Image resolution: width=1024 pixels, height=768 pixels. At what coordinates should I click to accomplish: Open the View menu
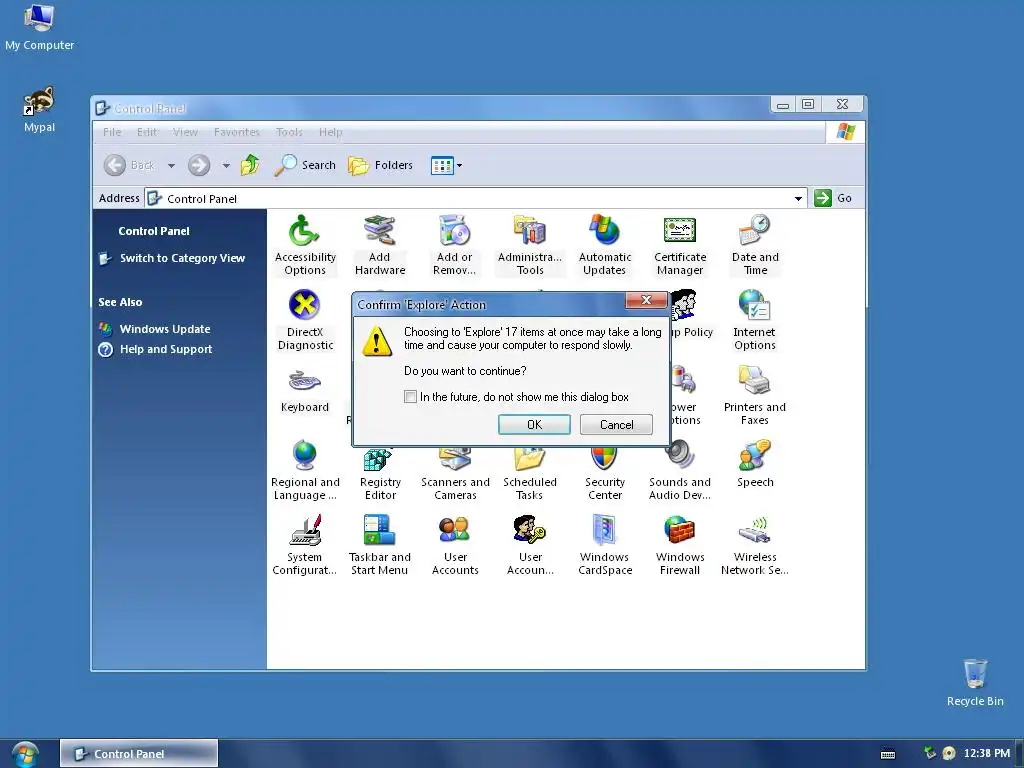(185, 132)
